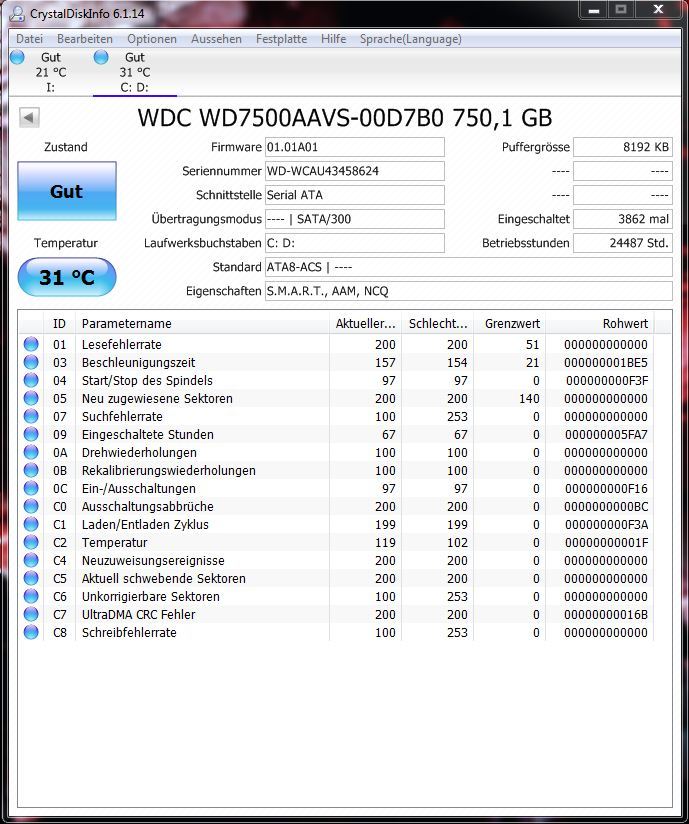This screenshot has height=824, width=689.
Task: Click the status orb for disk C: D:
Action: (101, 57)
